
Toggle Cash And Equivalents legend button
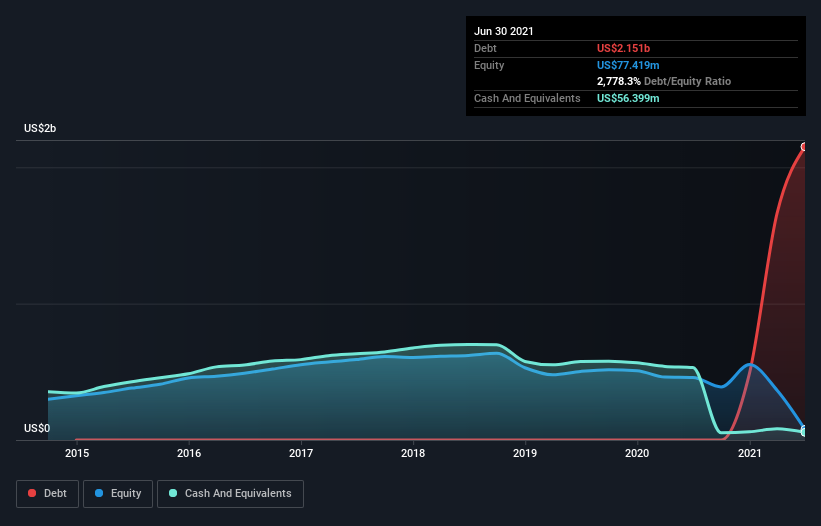point(230,494)
